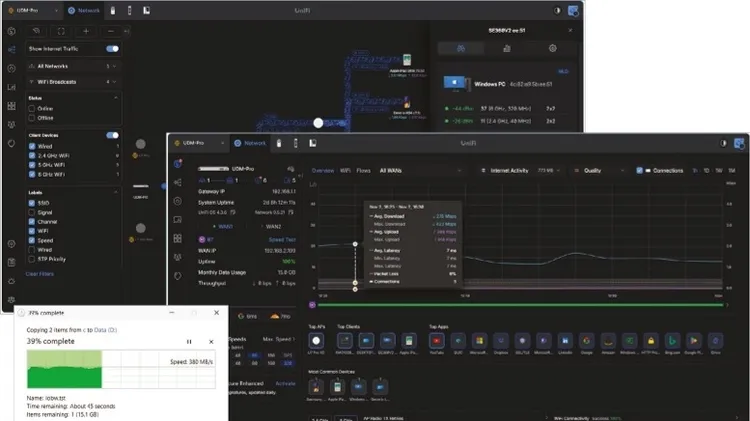Check the Offline status checkbox
The image size is (750, 421).
pyautogui.click(x=33, y=116)
